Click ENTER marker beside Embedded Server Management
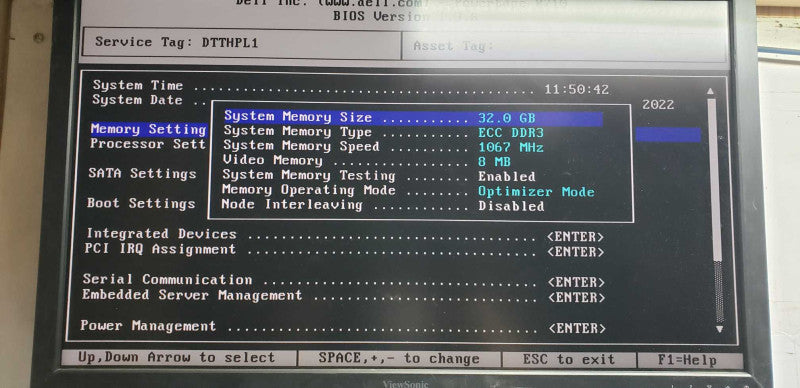The width and height of the screenshot is (800, 388). tap(577, 298)
